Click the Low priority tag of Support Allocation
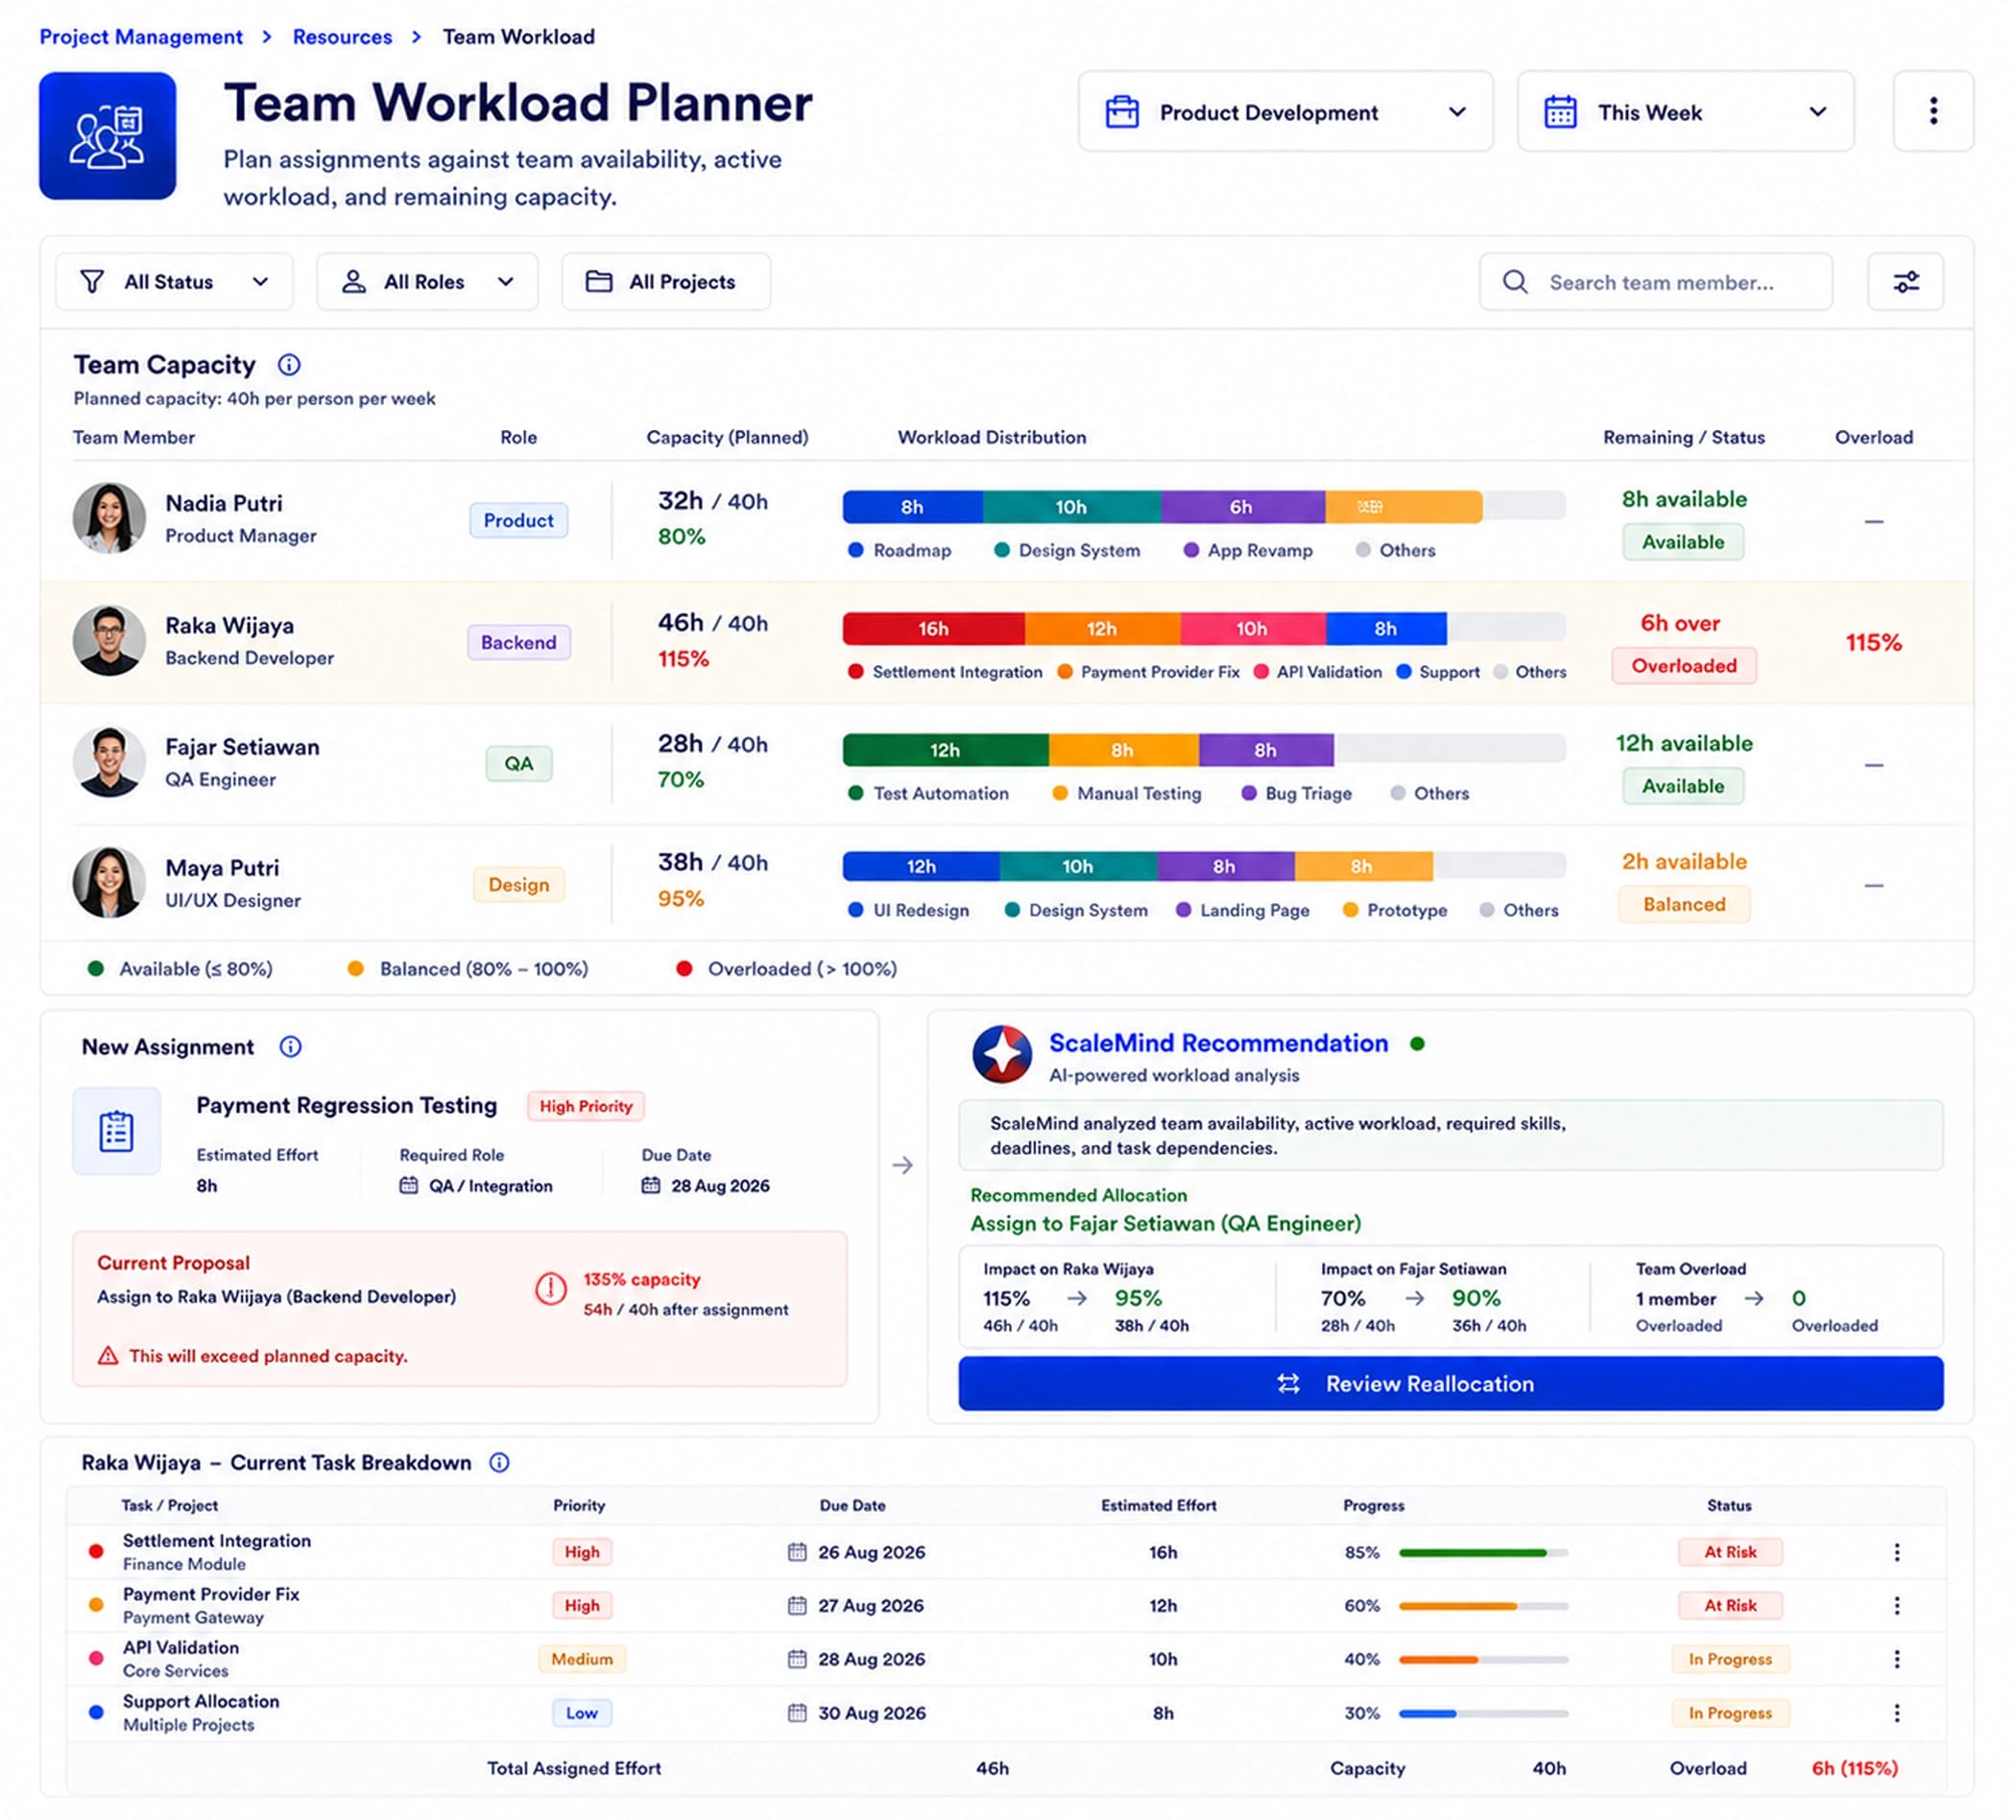The width and height of the screenshot is (2016, 1820). coord(582,1713)
